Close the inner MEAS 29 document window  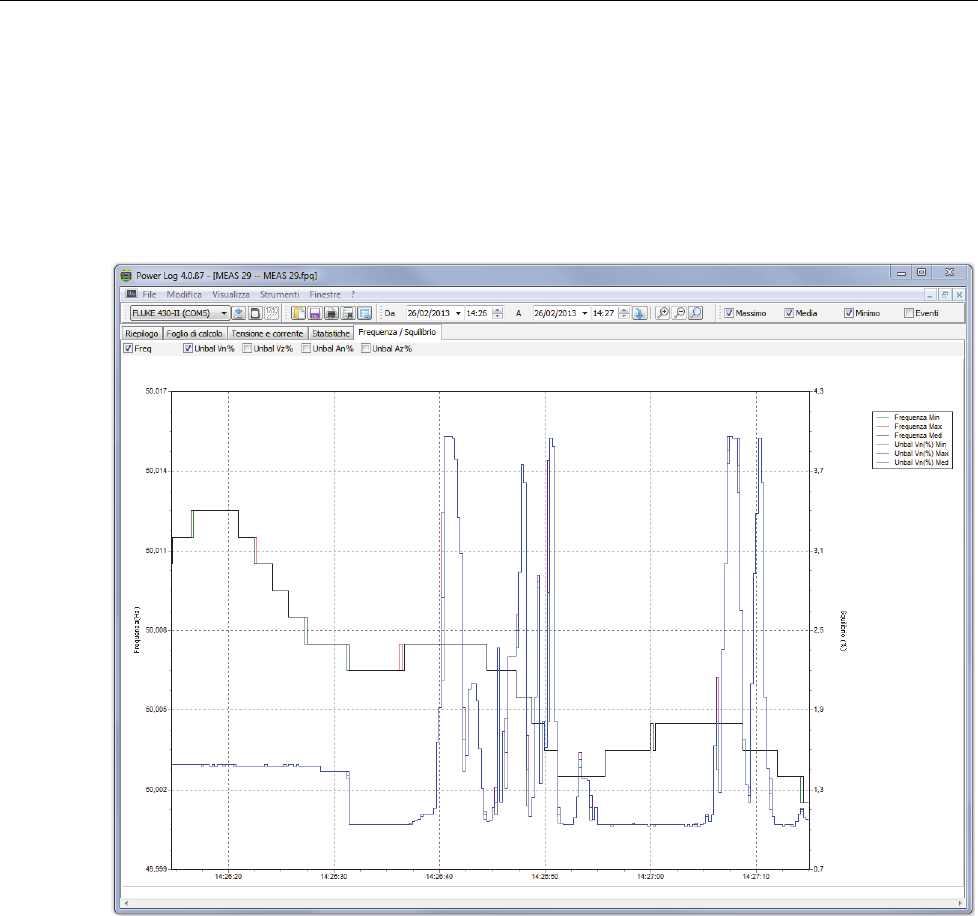tap(959, 295)
